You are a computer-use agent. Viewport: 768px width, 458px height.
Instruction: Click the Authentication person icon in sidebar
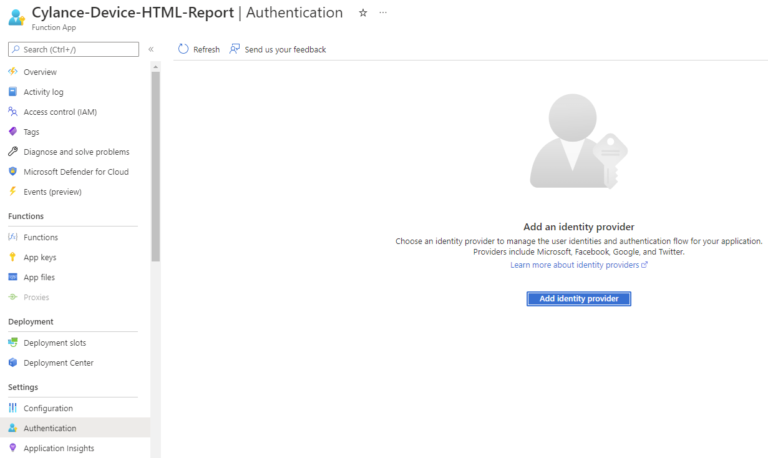tap(13, 428)
